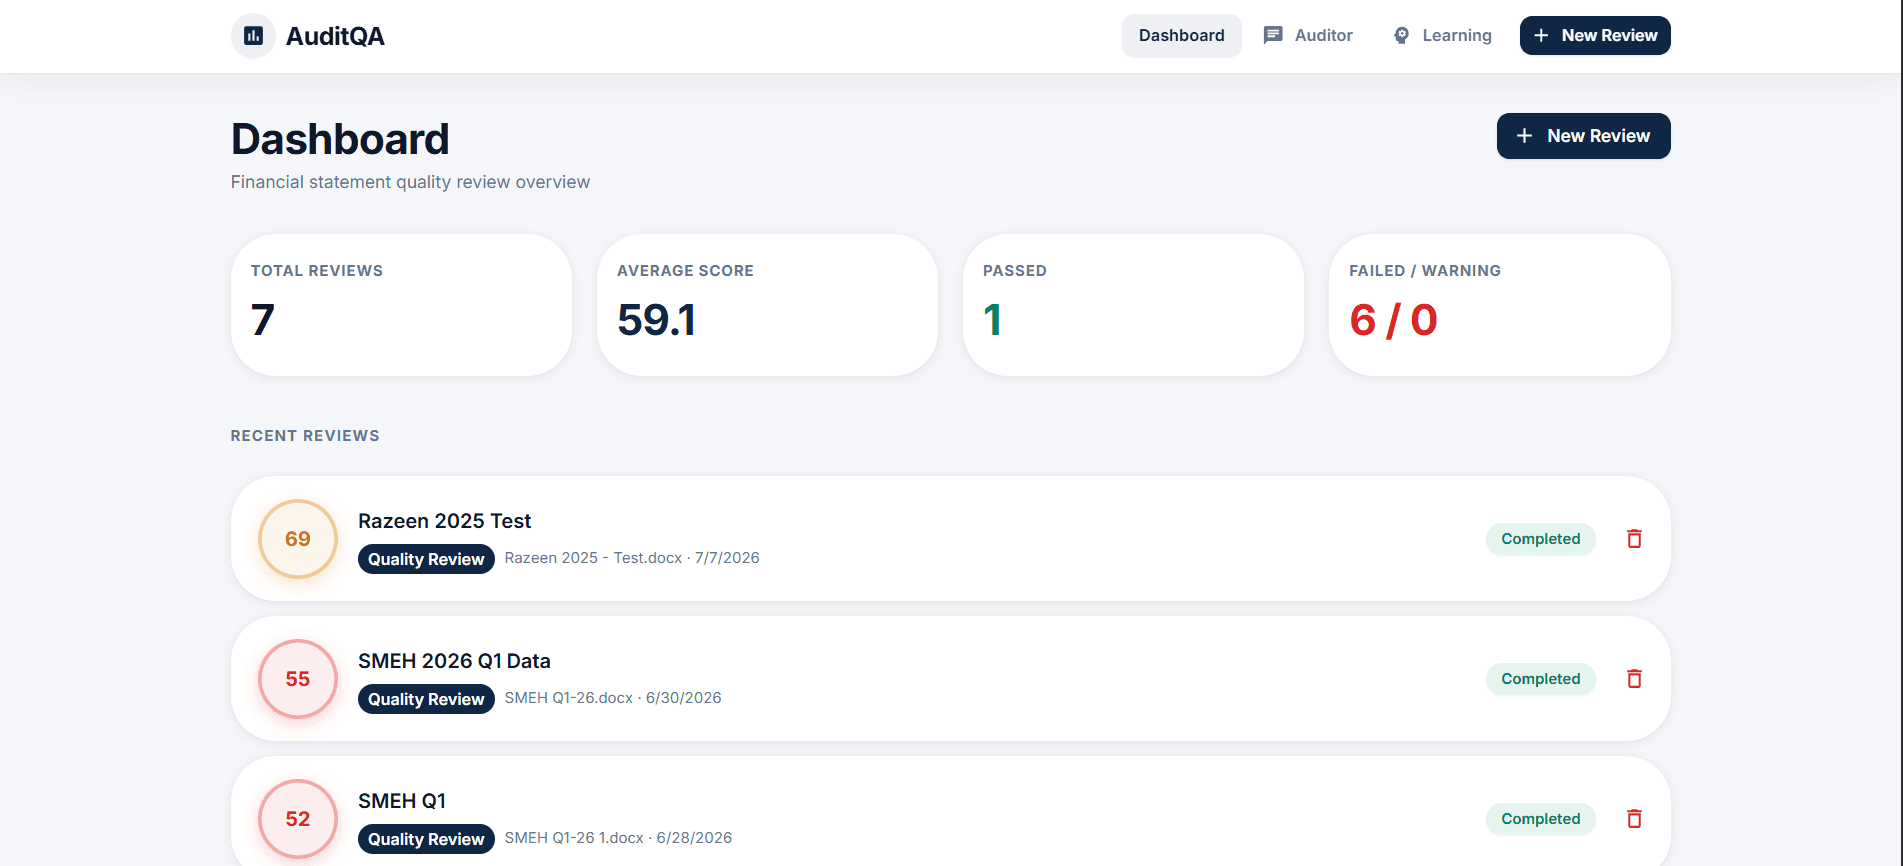The width and height of the screenshot is (1903, 866).
Task: Click the score circle showing 55
Action: 298,679
